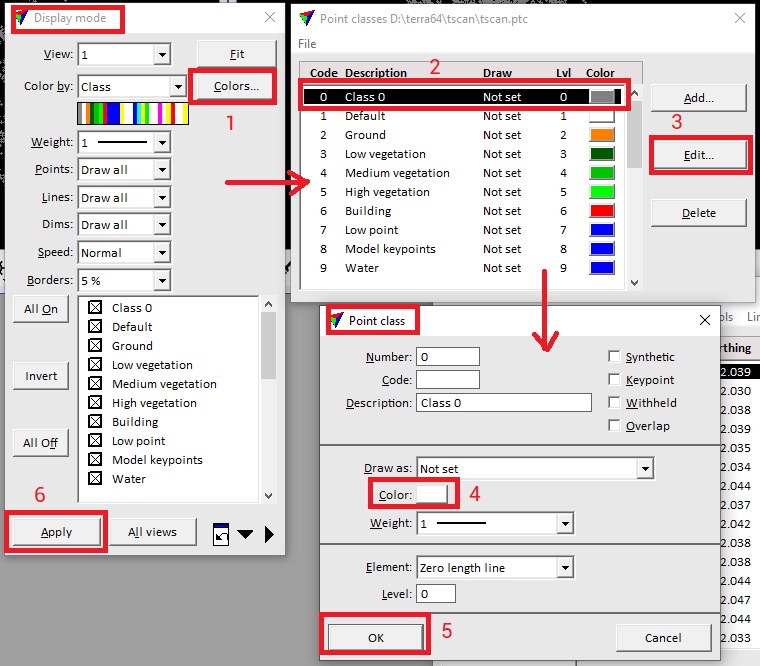The image size is (760, 666).
Task: Close the Point class dialog
Action: [705, 320]
